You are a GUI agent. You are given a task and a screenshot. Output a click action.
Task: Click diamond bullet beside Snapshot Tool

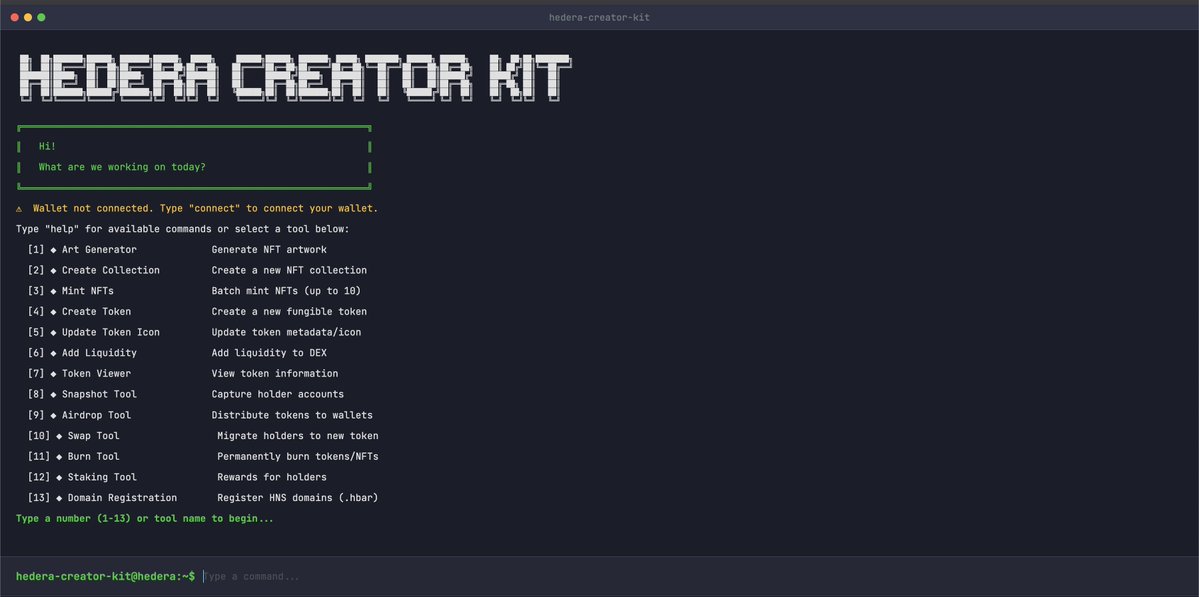point(54,394)
